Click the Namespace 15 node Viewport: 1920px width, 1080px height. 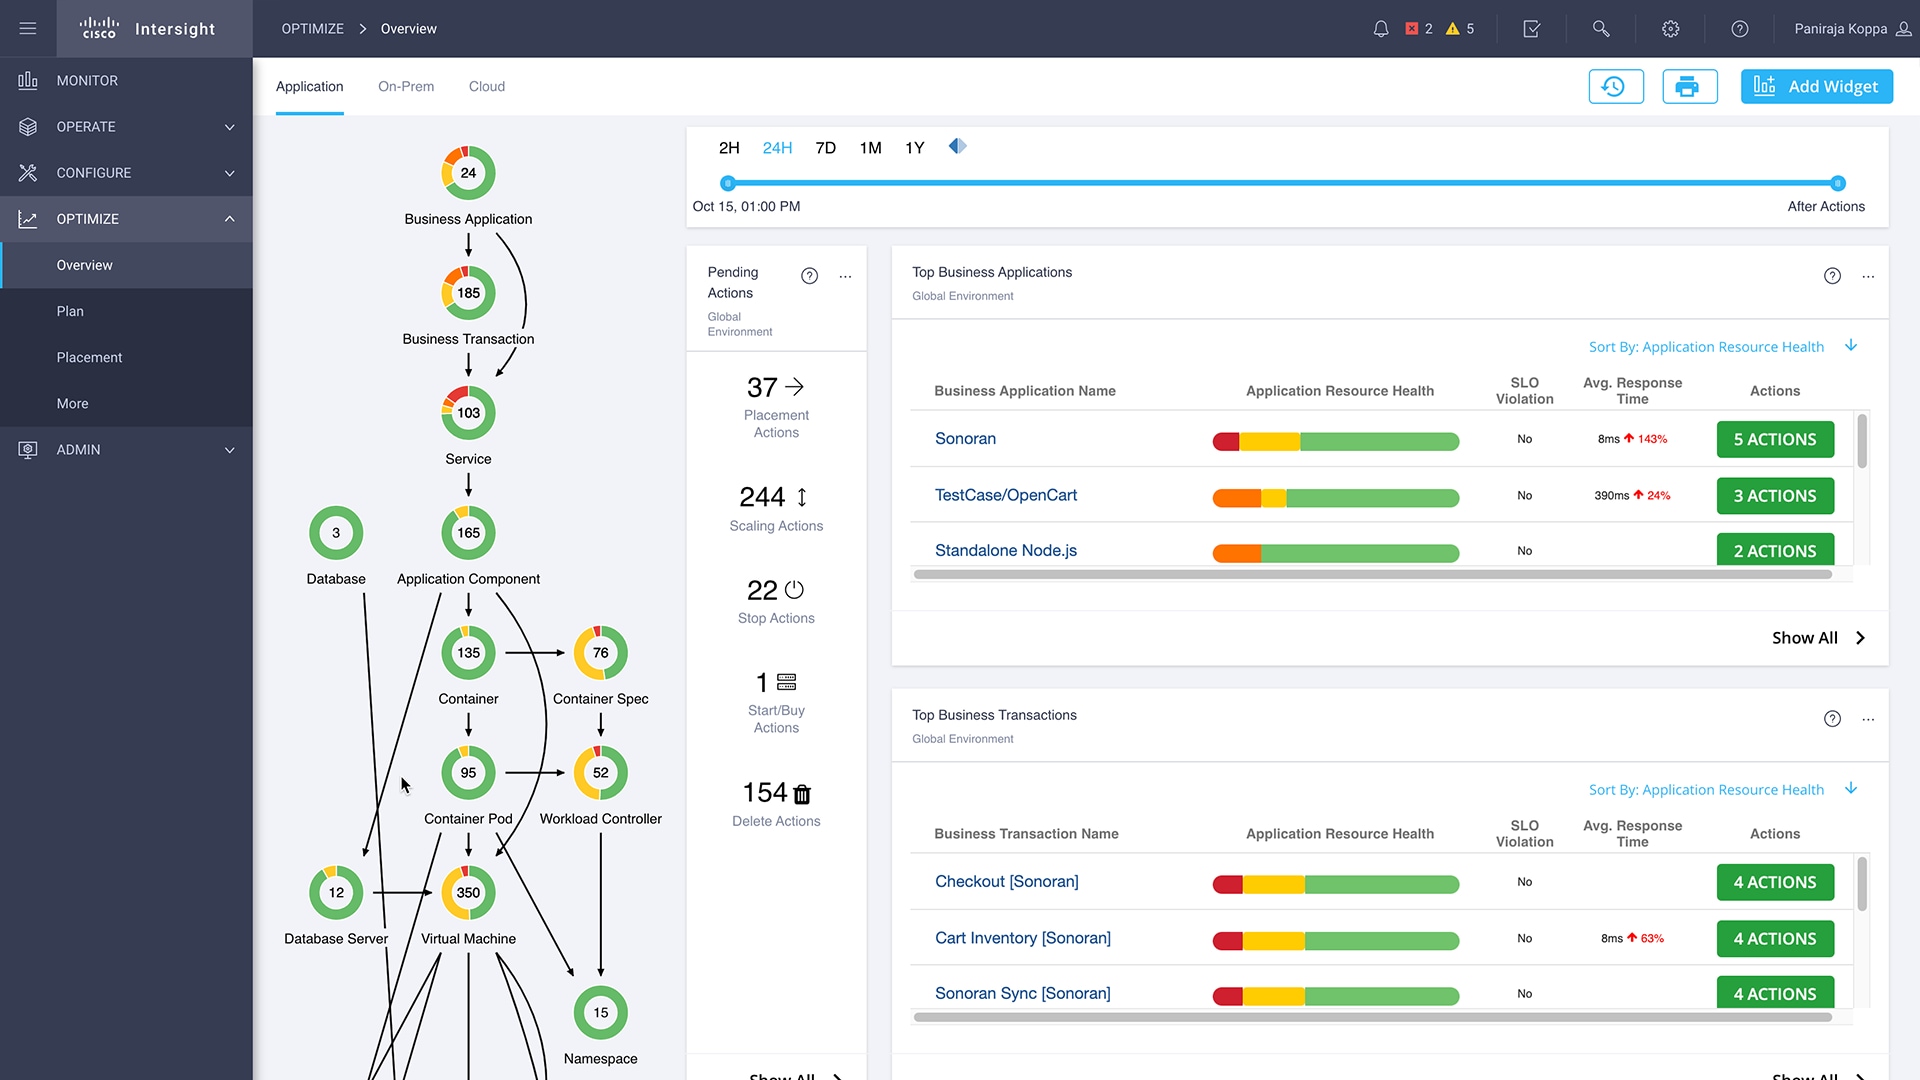coord(600,1013)
